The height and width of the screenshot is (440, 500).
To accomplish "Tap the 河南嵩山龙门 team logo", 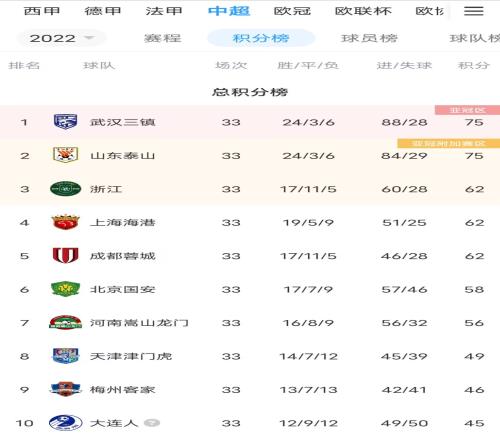I will [x=65, y=322].
